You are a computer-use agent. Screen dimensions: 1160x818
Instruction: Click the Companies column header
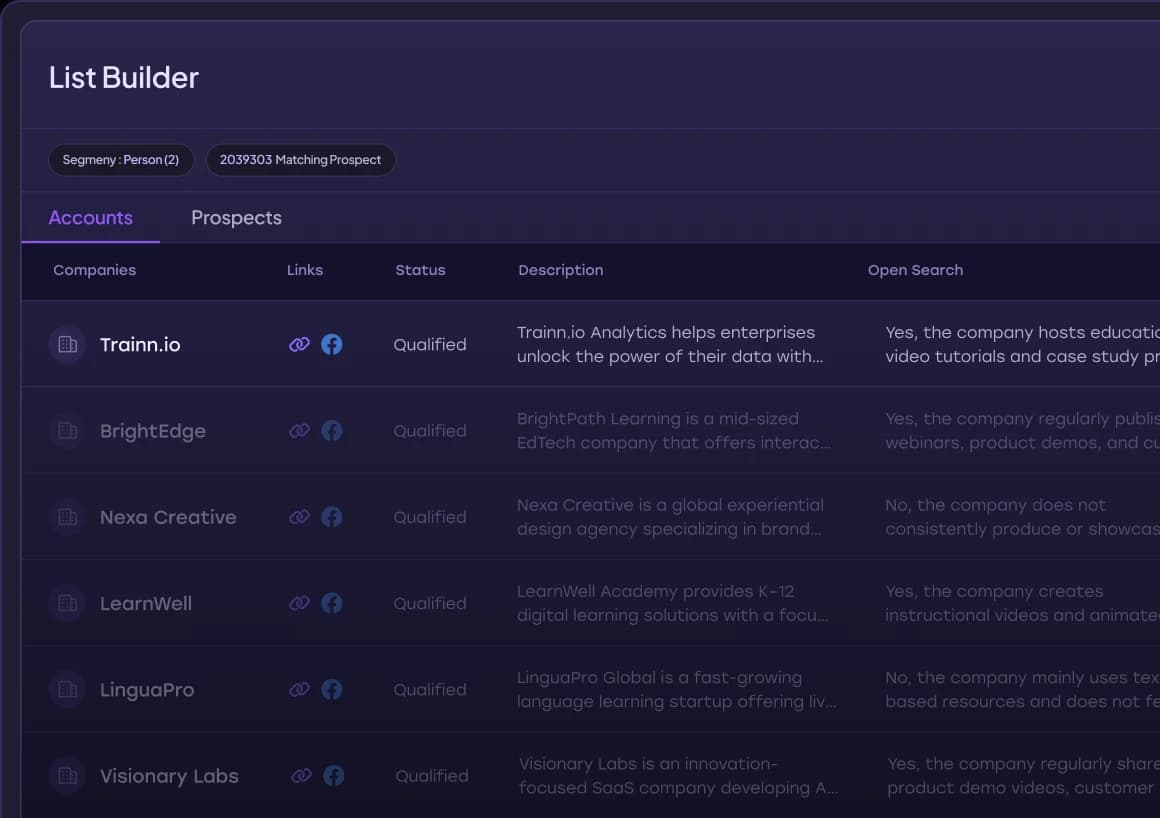tap(94, 270)
